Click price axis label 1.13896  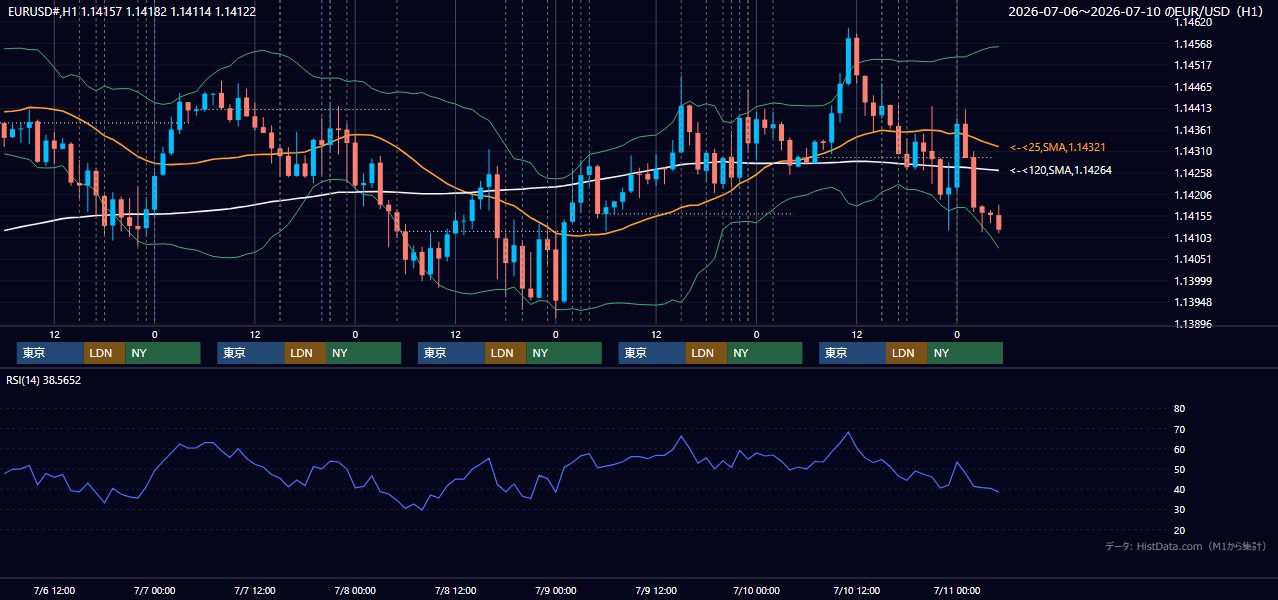[x=1193, y=324]
